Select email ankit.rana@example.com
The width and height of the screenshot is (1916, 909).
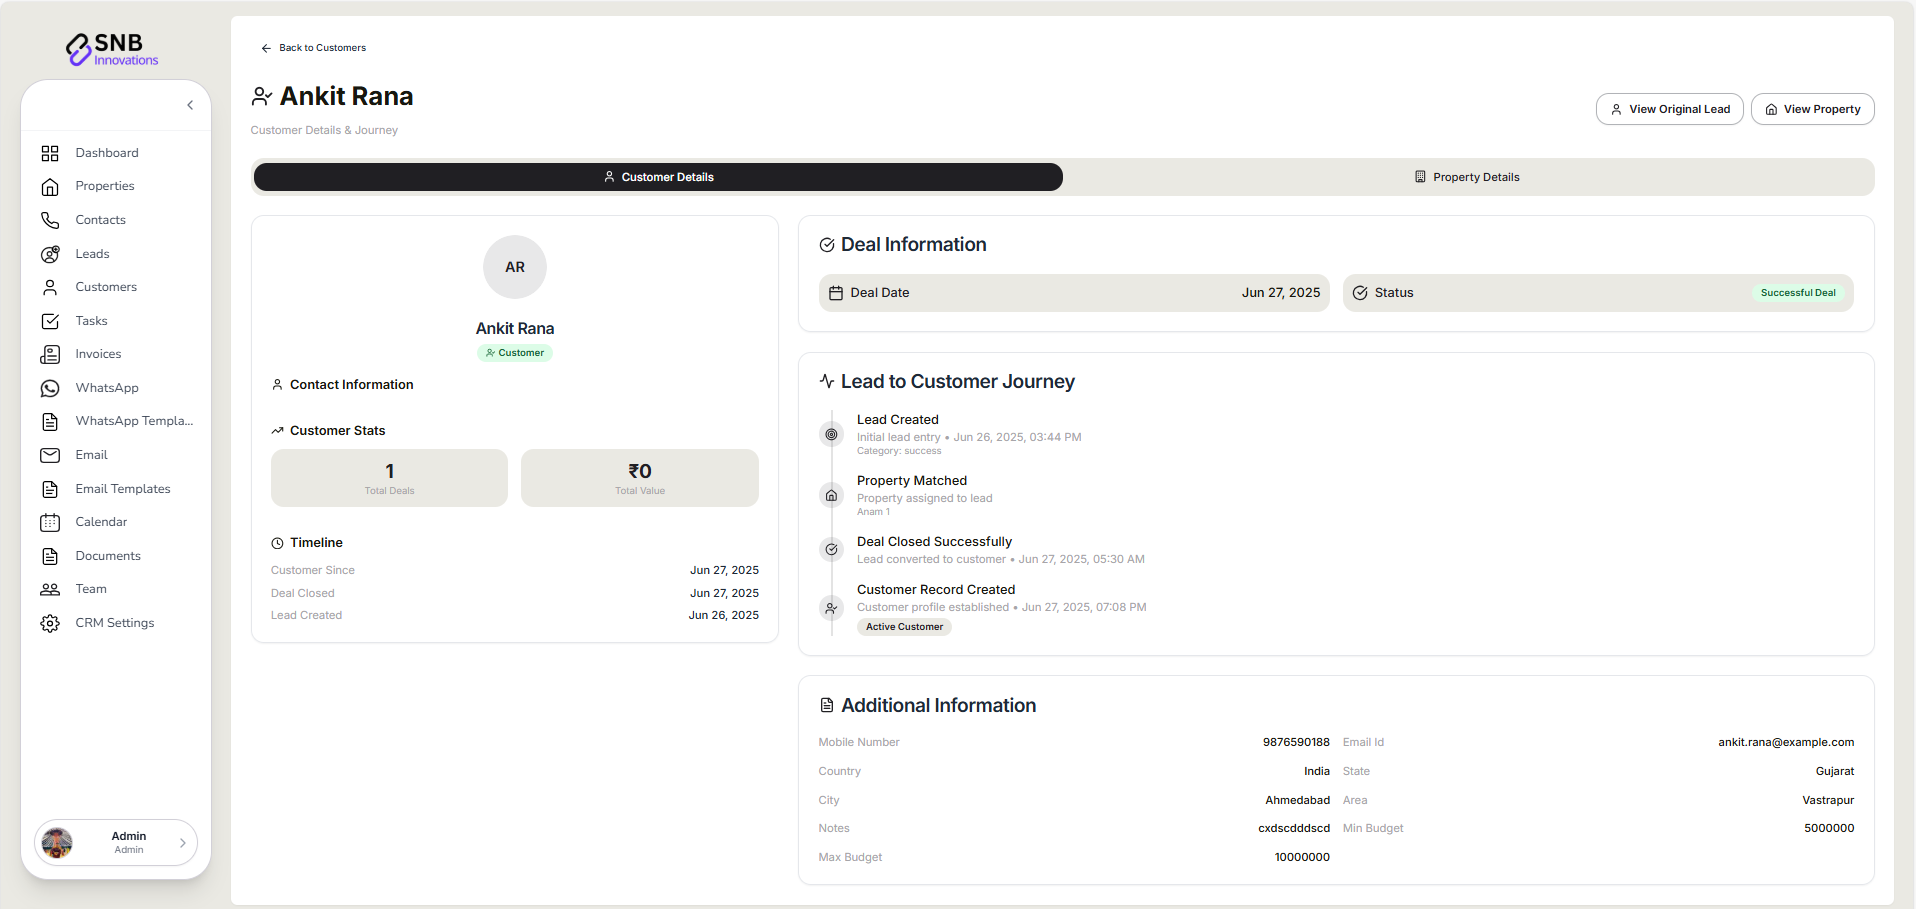(x=1786, y=742)
